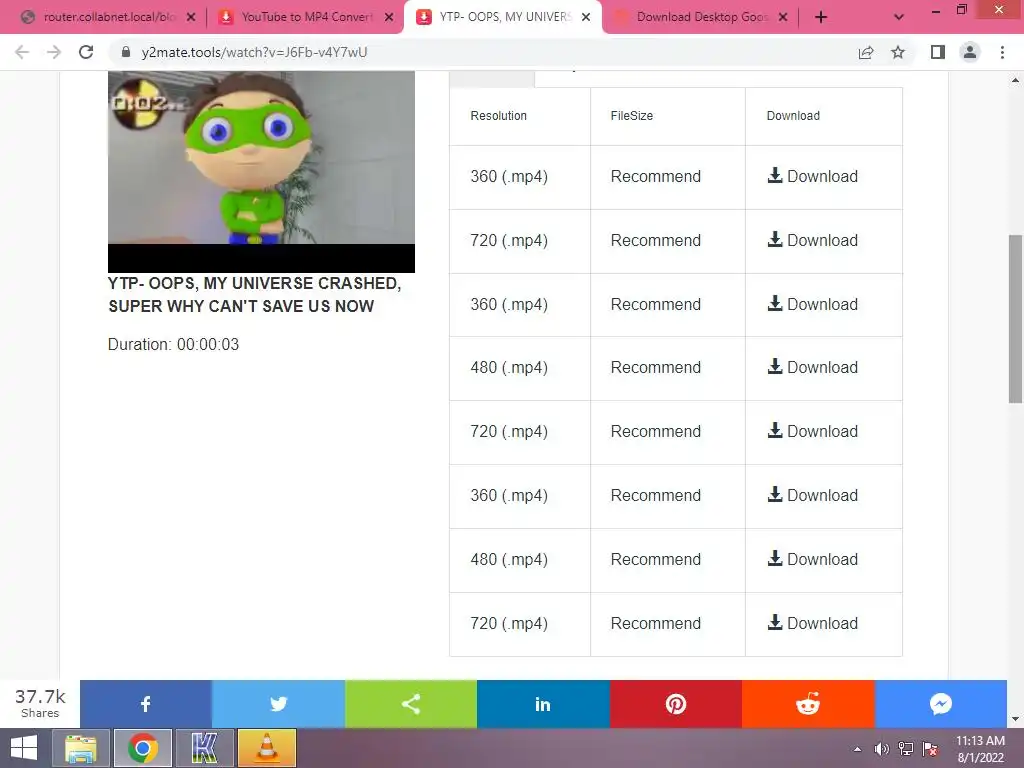1024x768 pixels.
Task: Go back to the previous page
Action: coord(22,52)
